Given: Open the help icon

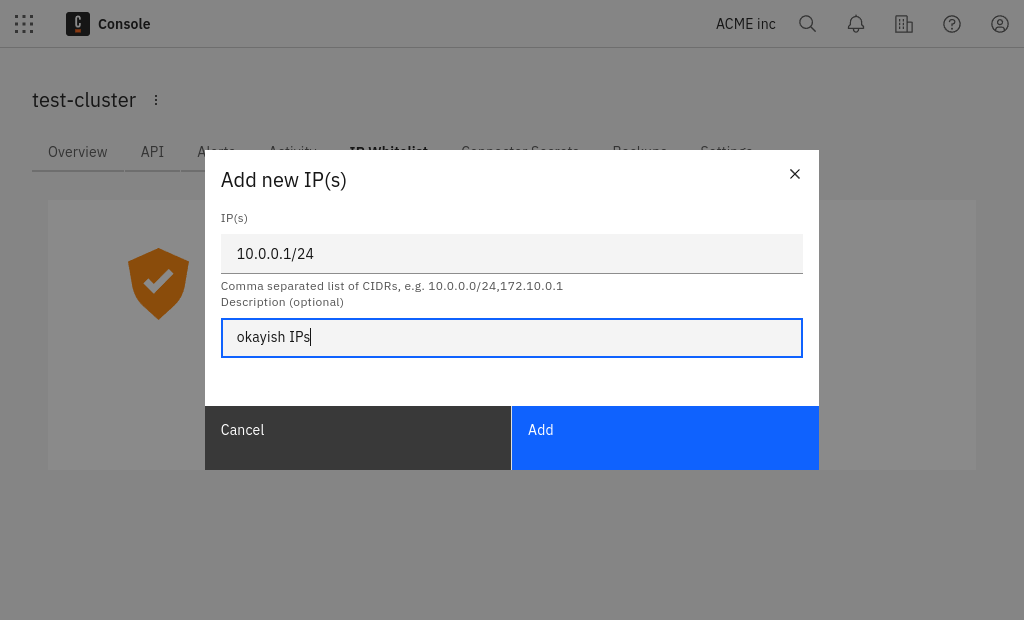Looking at the screenshot, I should [x=952, y=24].
